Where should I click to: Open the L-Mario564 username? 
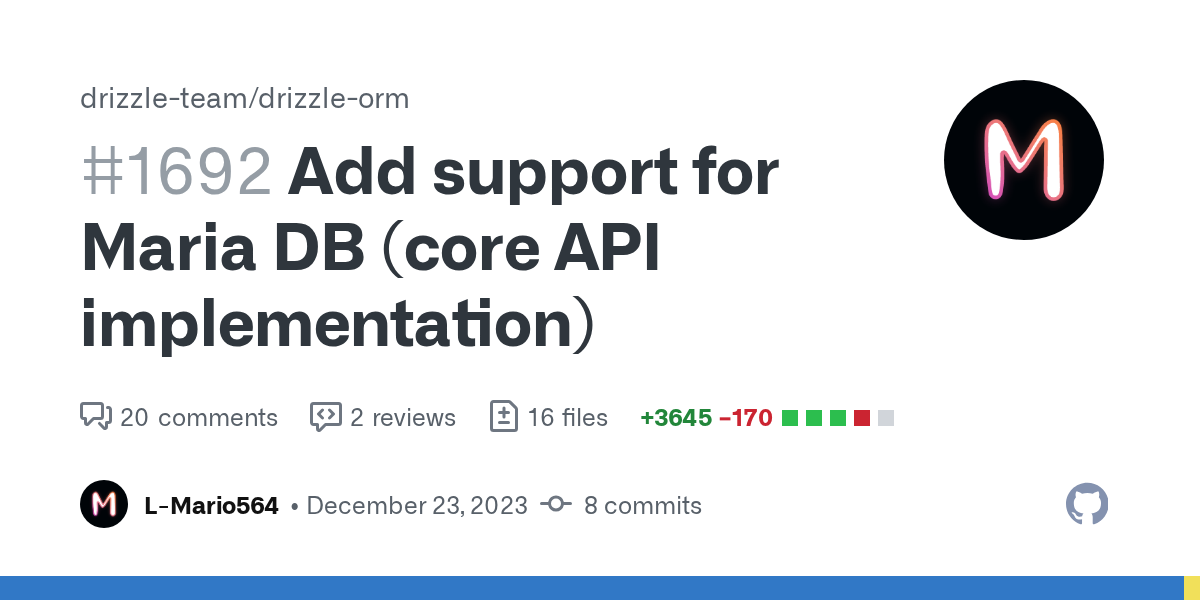[x=211, y=506]
